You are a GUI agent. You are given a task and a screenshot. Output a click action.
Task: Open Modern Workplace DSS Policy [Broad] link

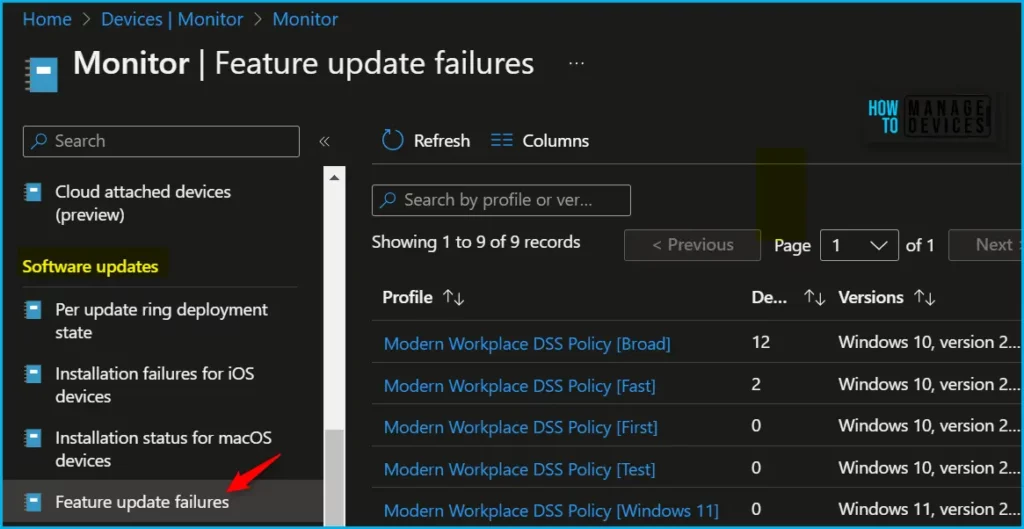[x=527, y=344]
